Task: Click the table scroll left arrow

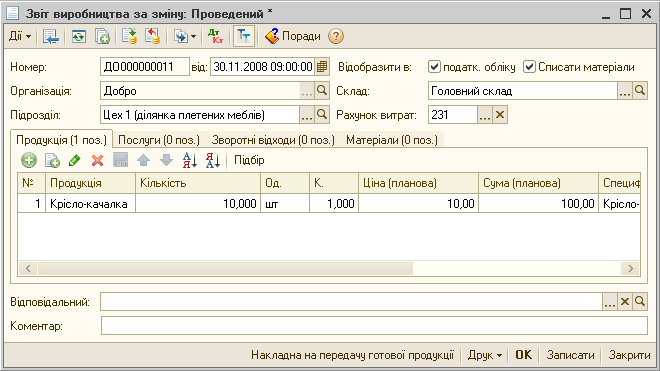Action: 28,268
